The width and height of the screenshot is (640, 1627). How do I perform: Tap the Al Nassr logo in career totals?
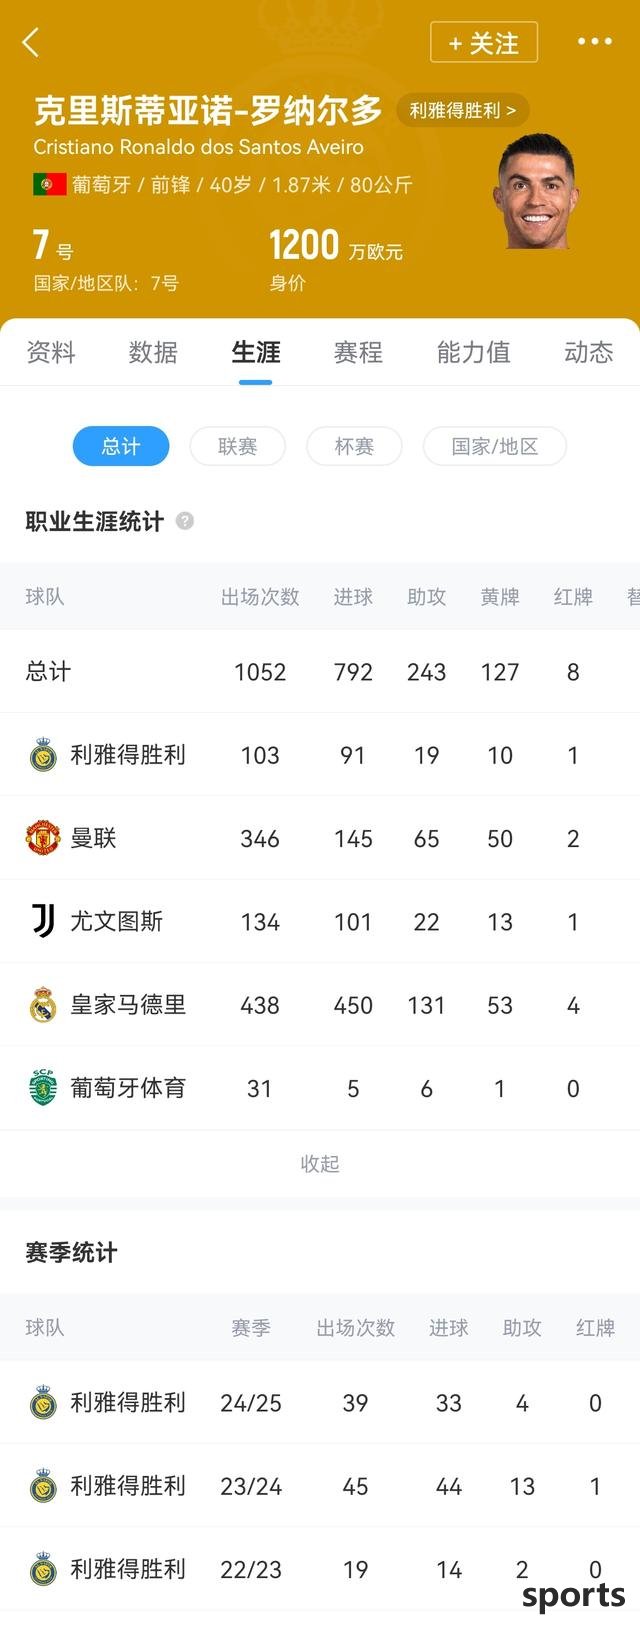(43, 755)
